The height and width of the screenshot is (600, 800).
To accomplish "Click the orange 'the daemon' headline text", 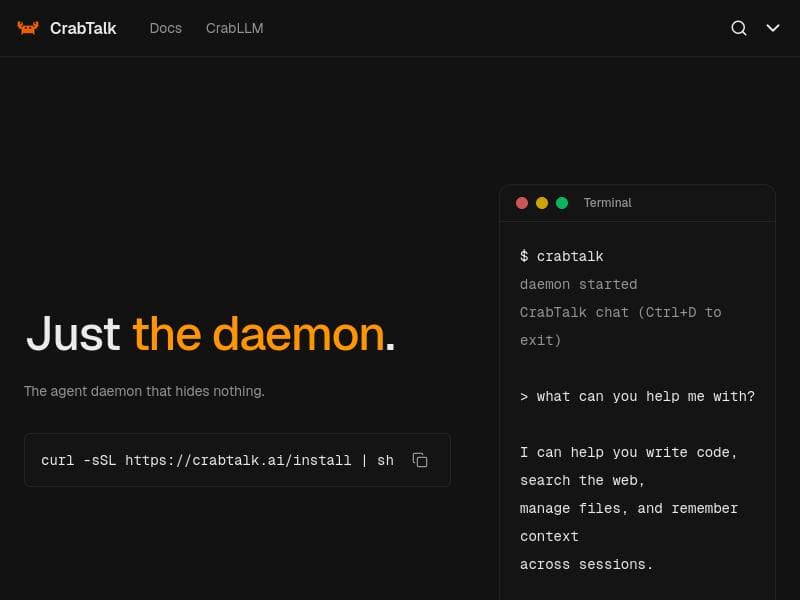I will point(258,333).
